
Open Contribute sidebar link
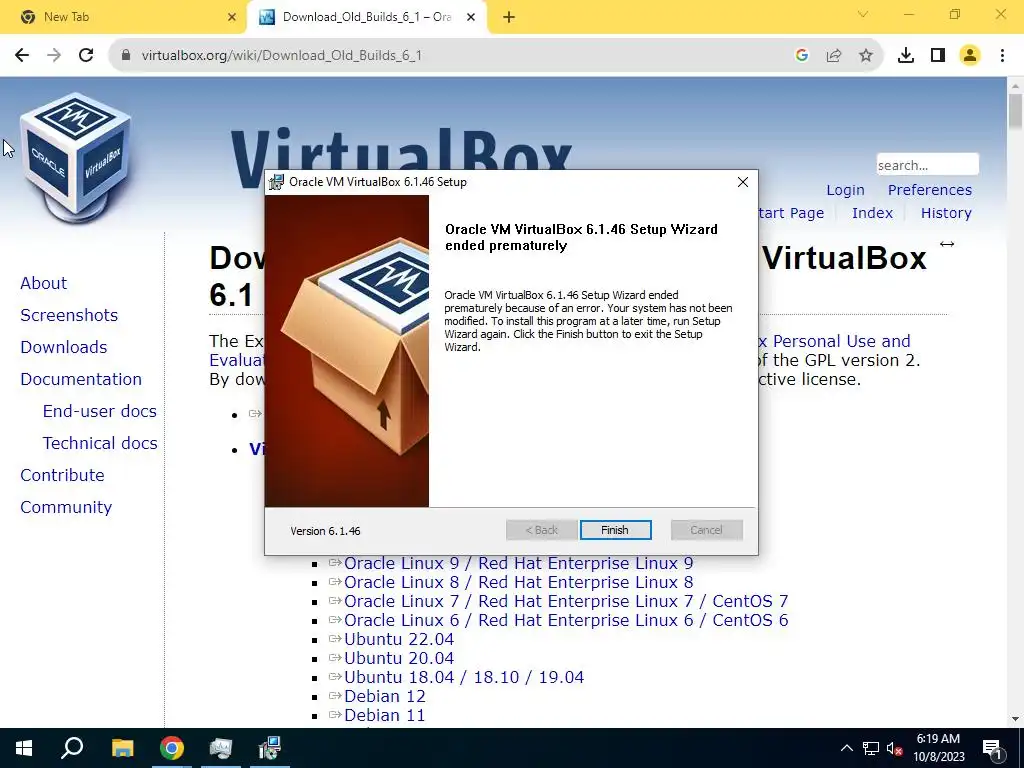coord(62,475)
